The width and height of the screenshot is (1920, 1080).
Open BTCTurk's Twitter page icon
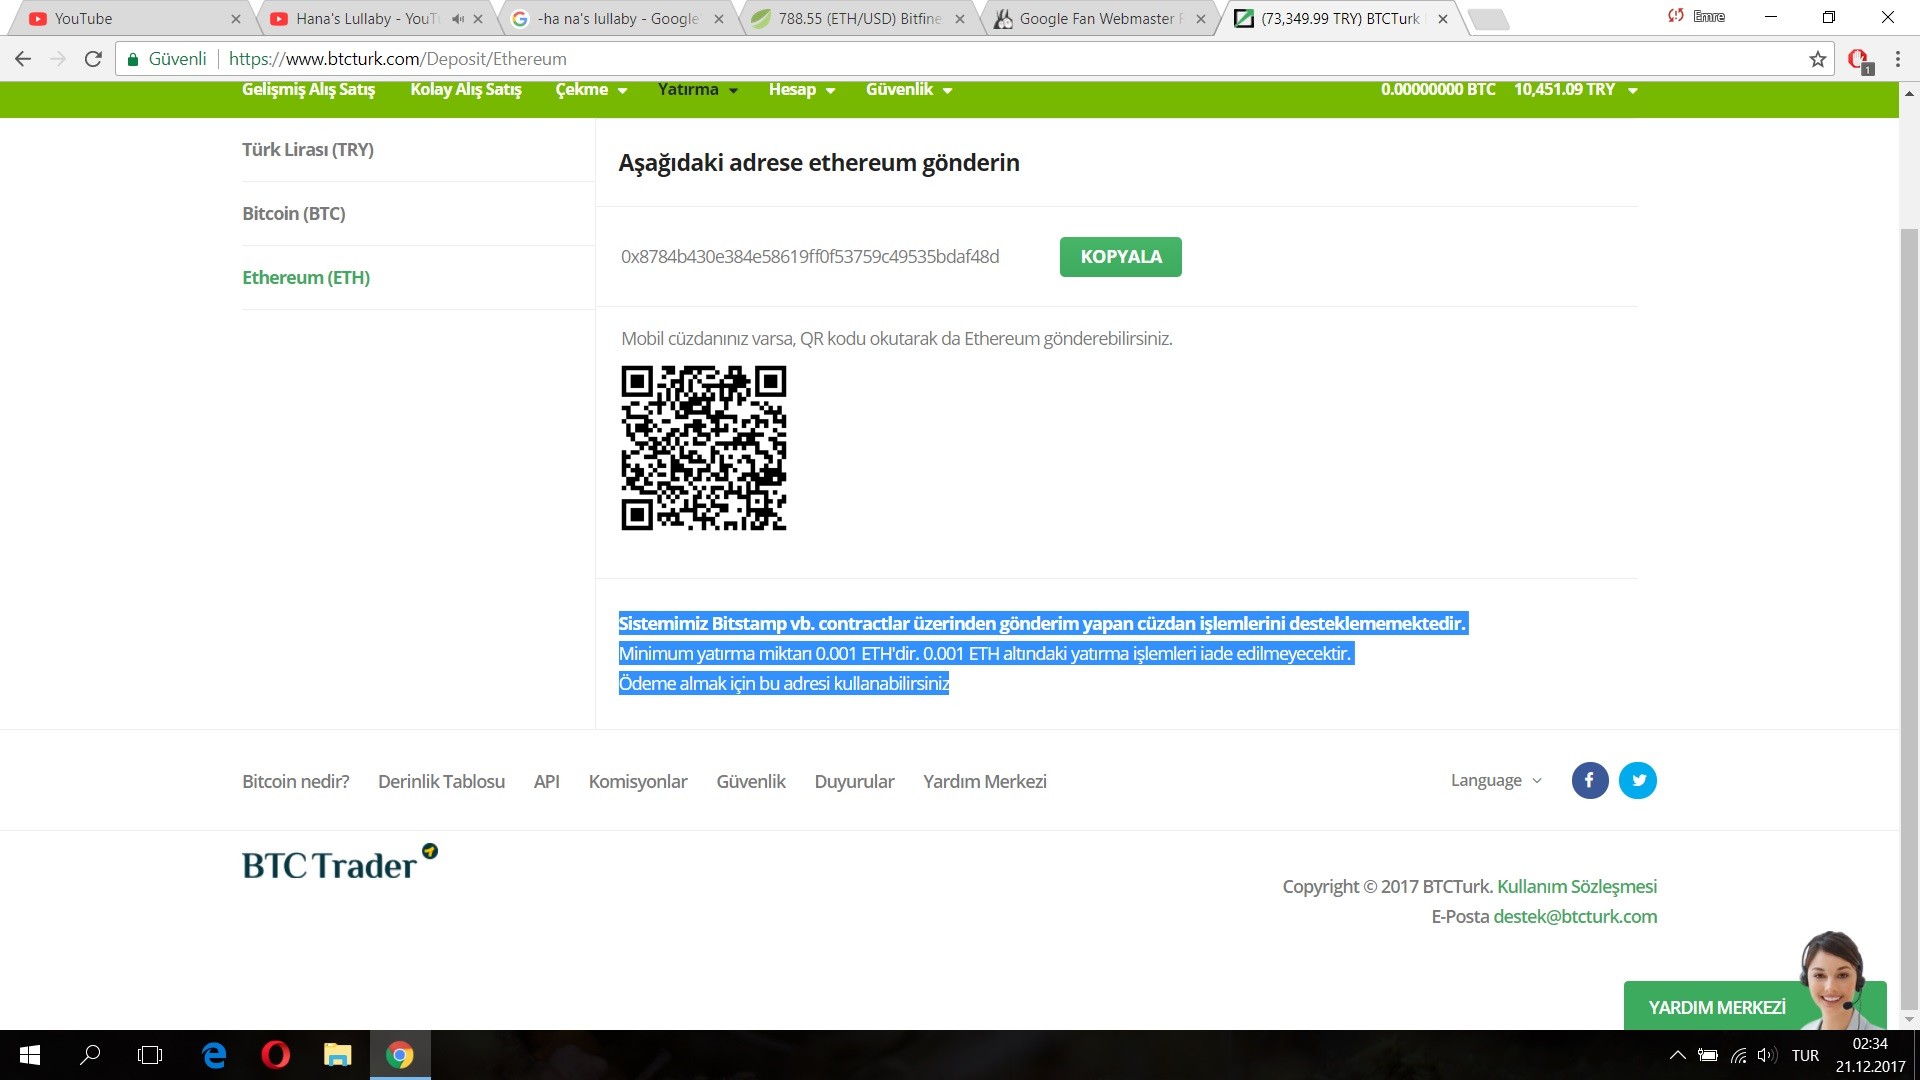tap(1638, 780)
